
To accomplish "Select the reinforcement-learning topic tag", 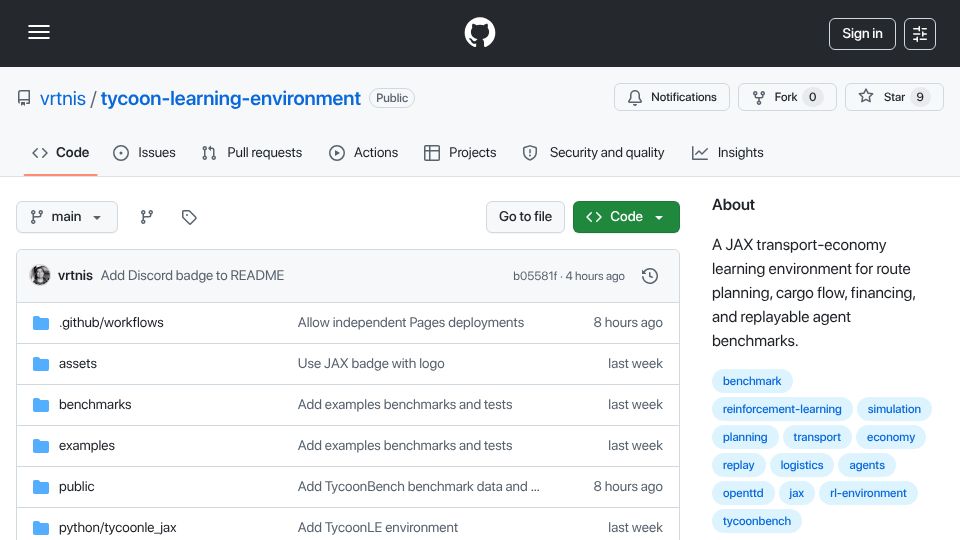I will tap(782, 409).
